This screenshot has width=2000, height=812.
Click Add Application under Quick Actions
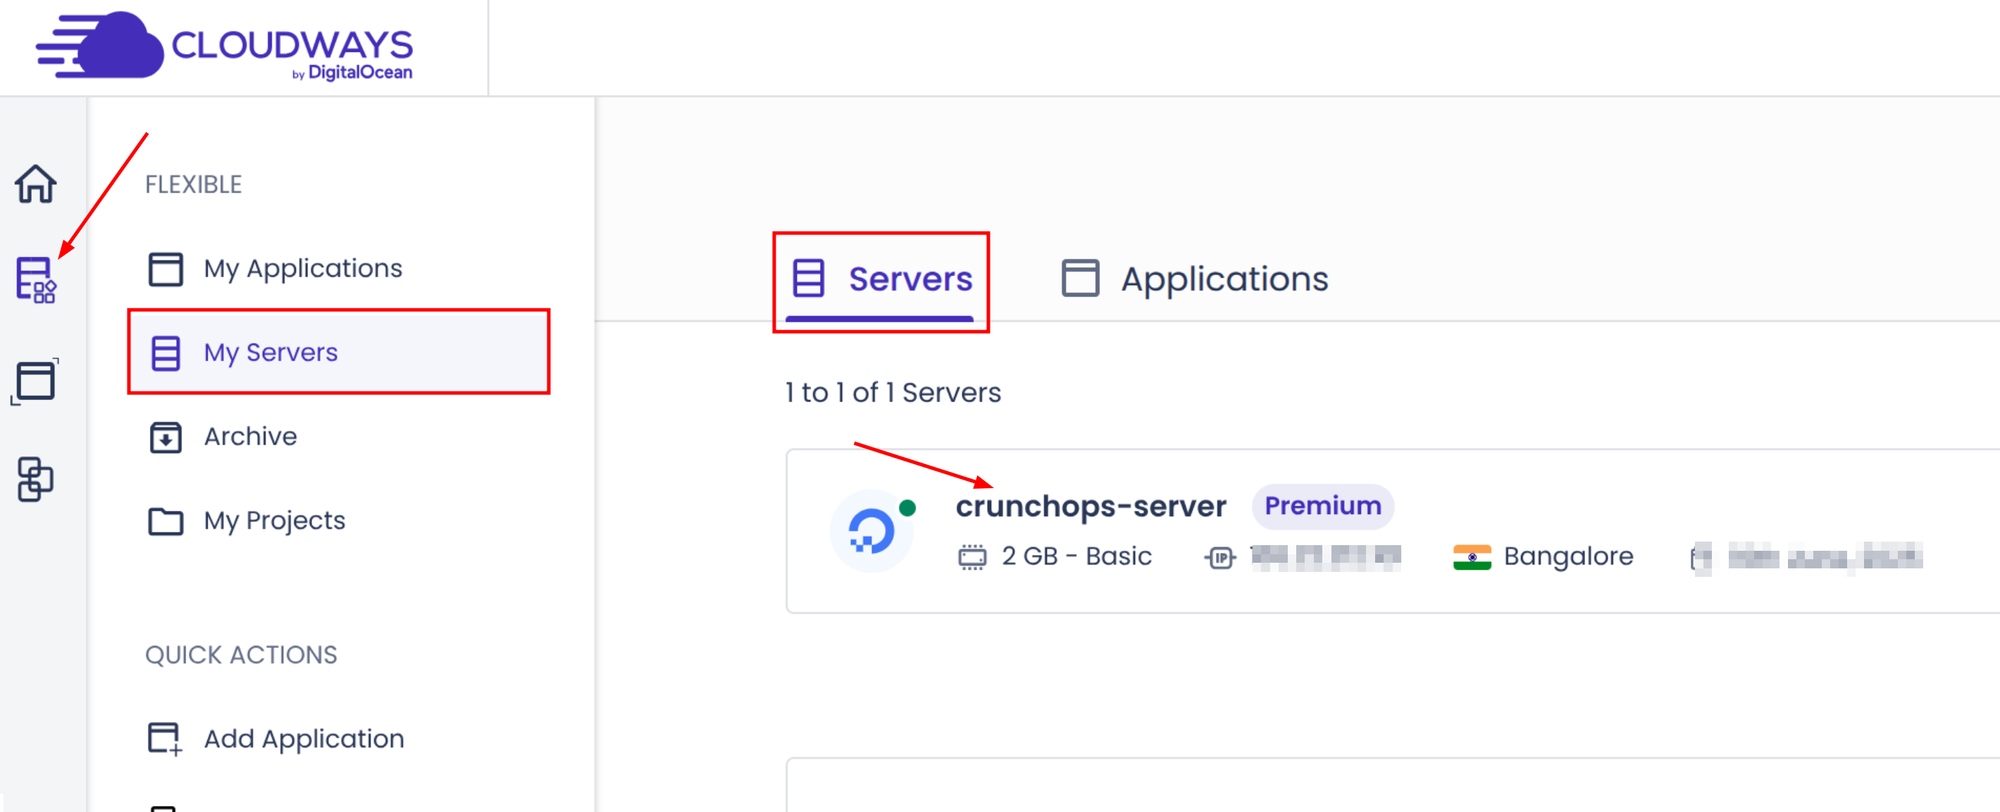click(x=304, y=739)
